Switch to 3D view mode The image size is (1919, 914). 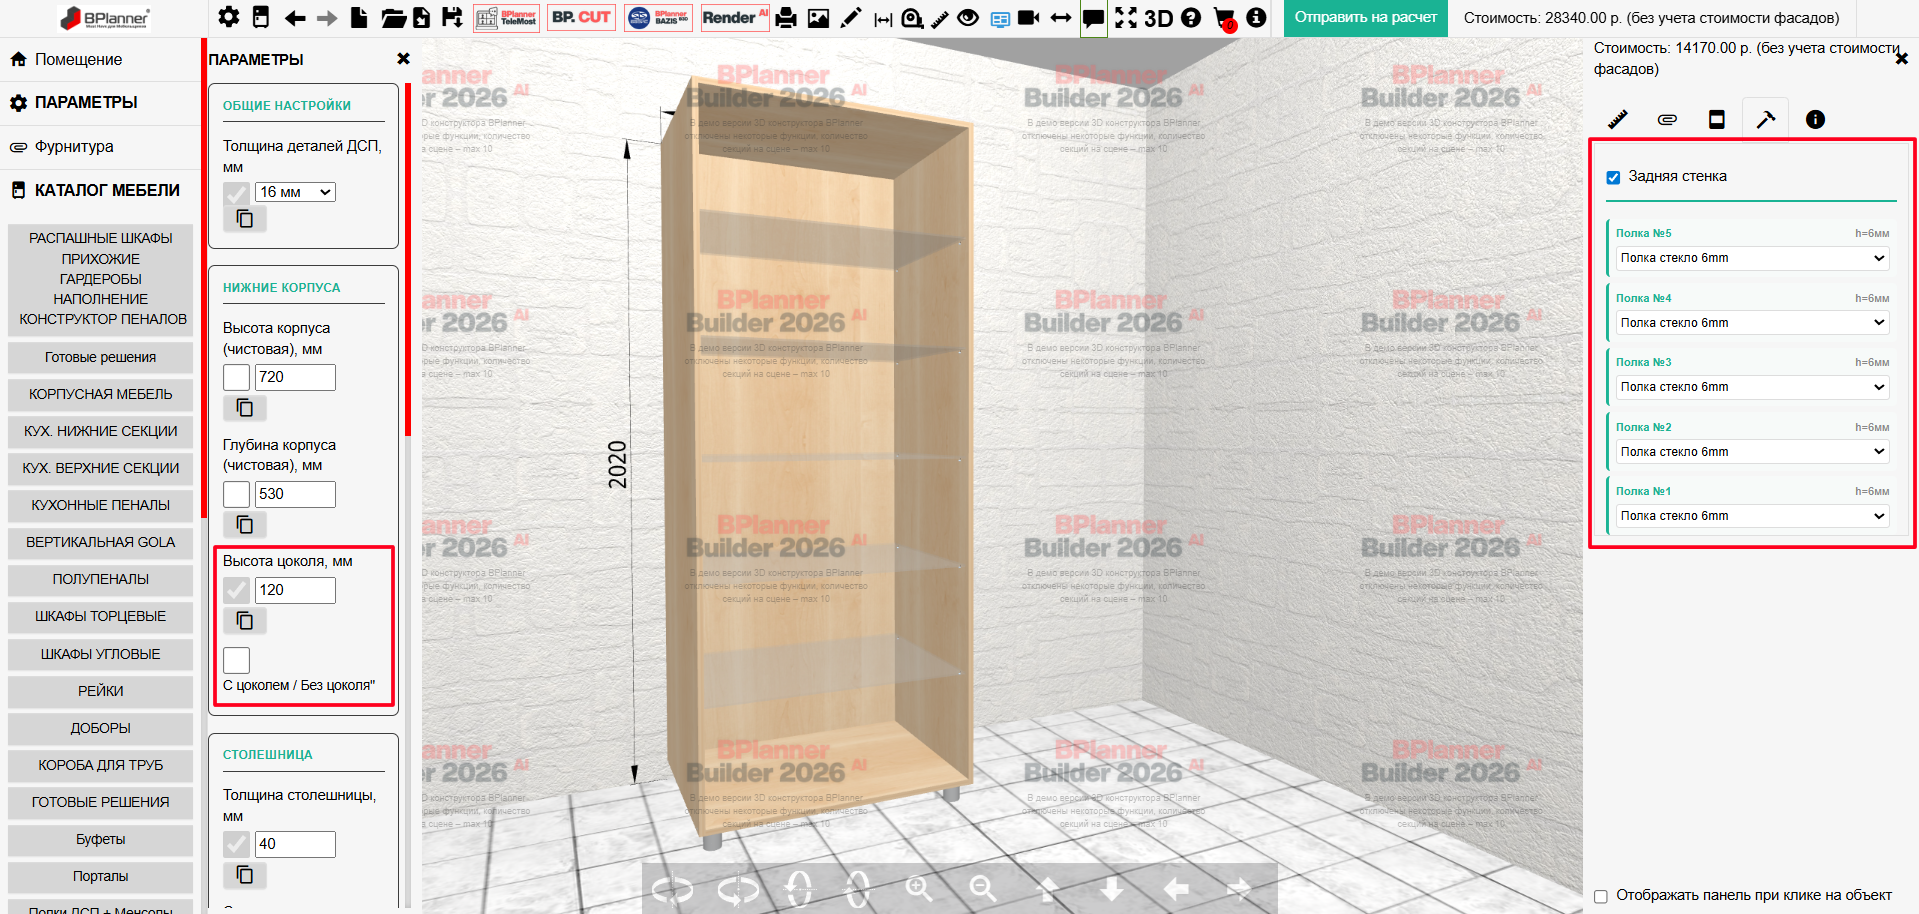point(1158,18)
